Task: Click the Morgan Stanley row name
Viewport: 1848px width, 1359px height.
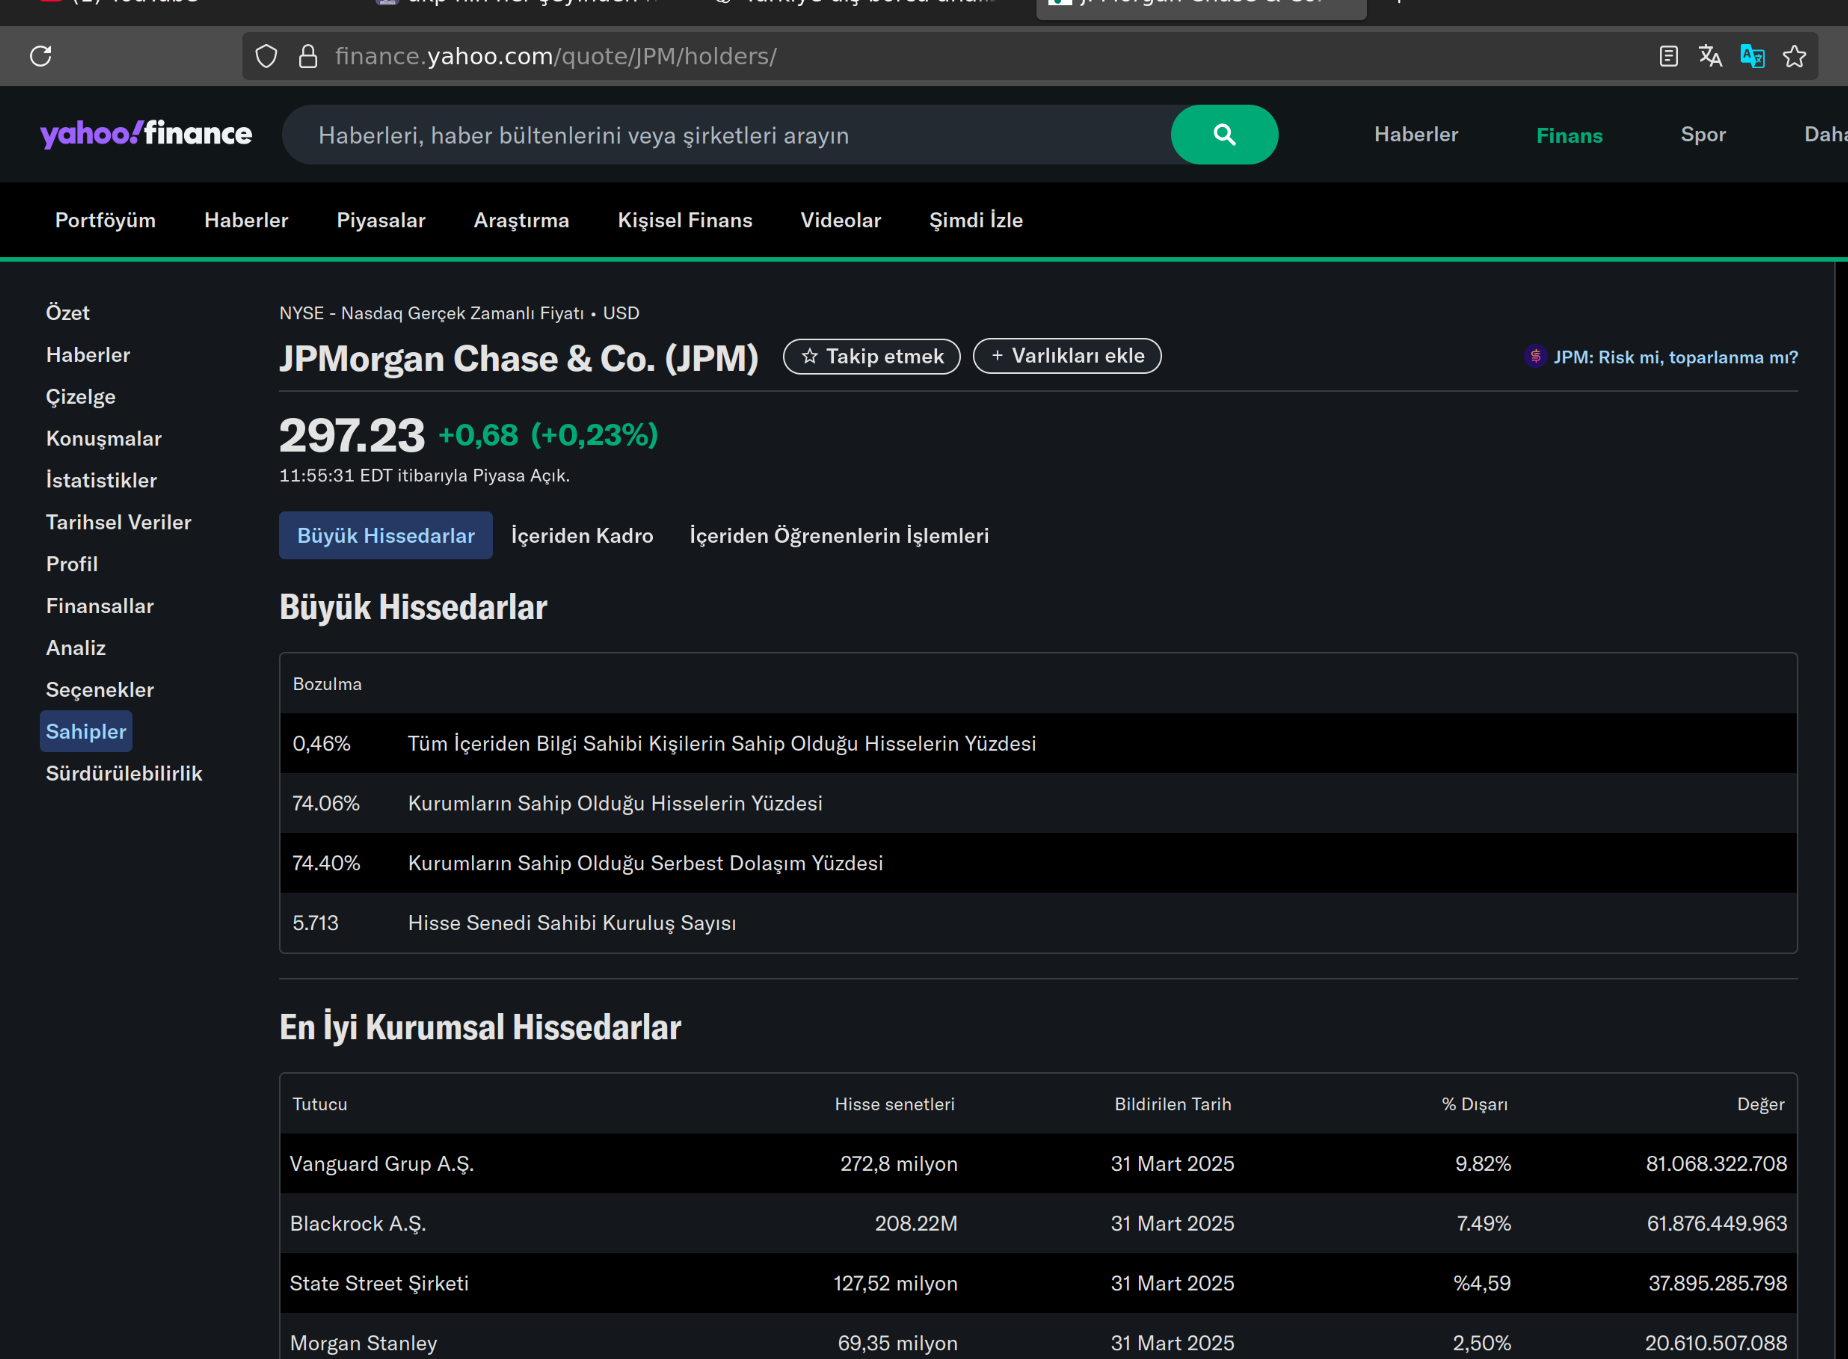Action: tap(364, 1343)
